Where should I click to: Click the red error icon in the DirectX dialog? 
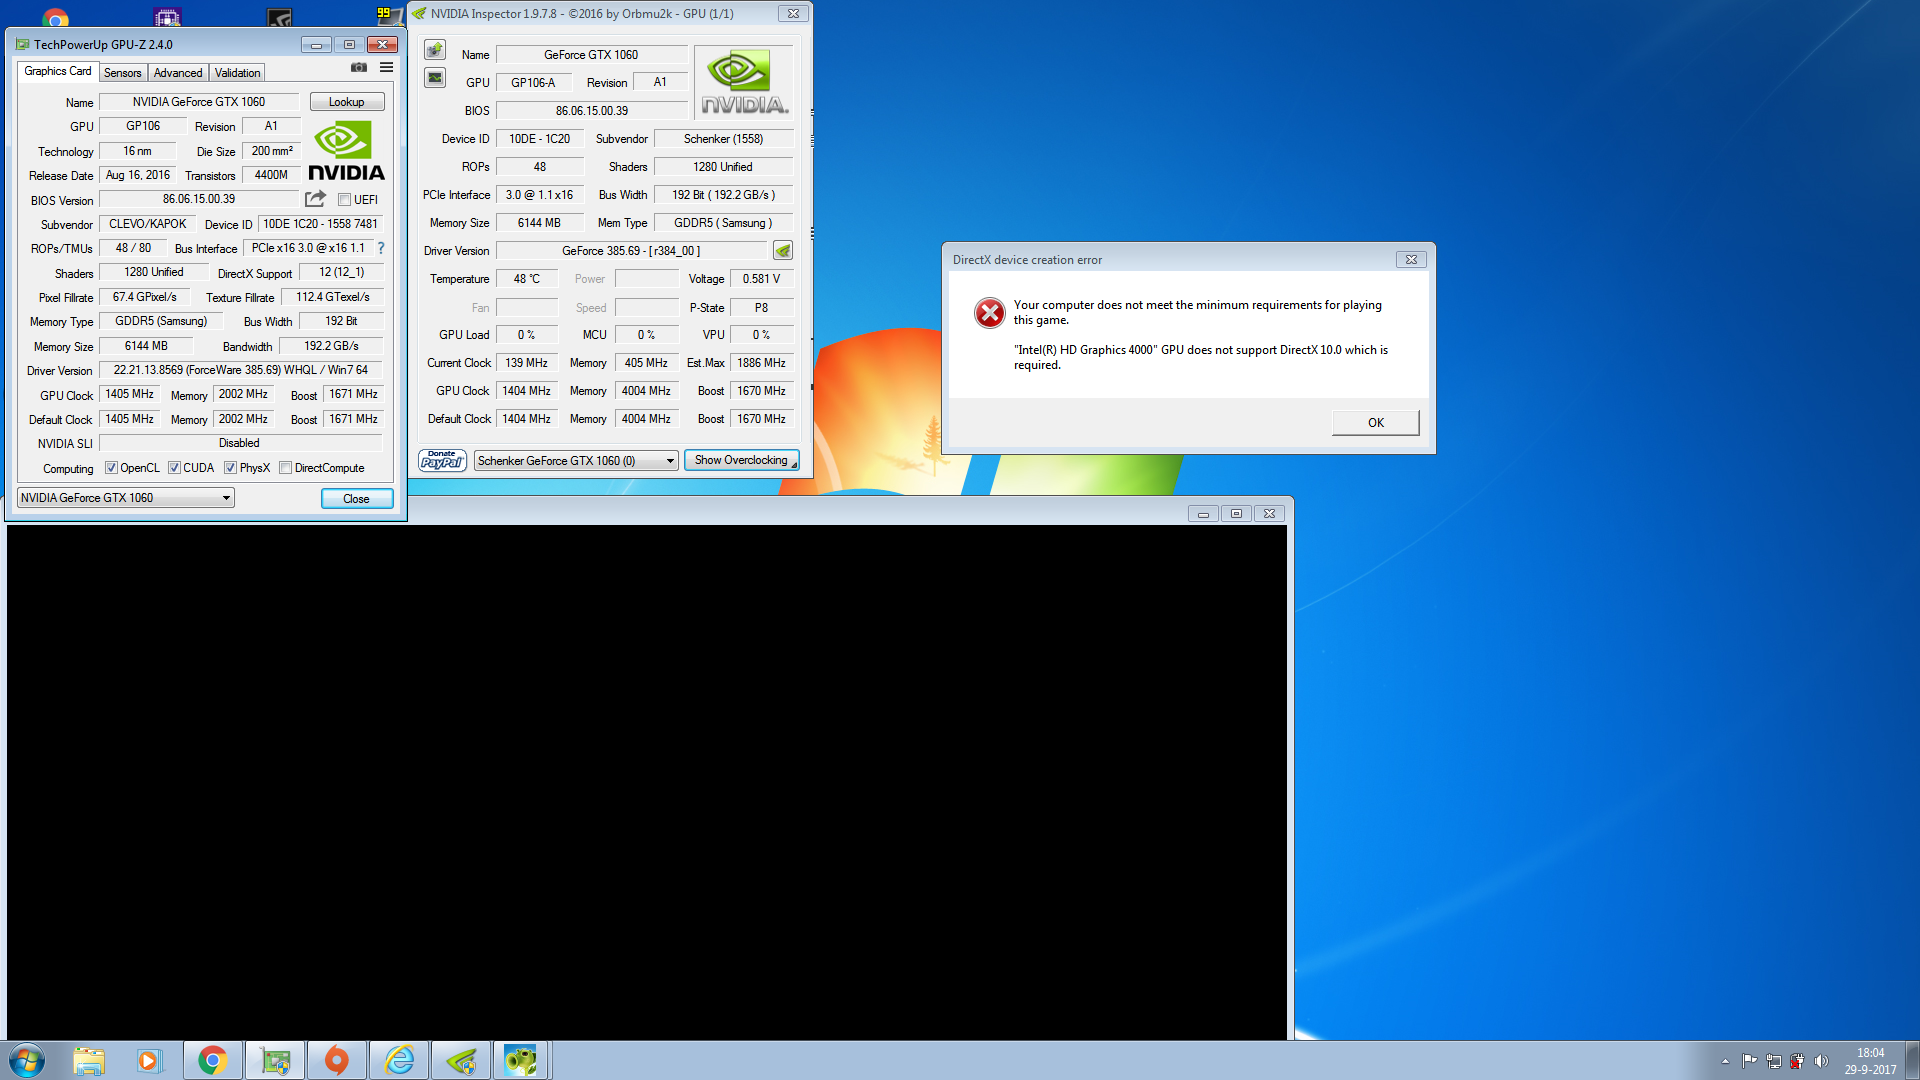click(x=989, y=313)
